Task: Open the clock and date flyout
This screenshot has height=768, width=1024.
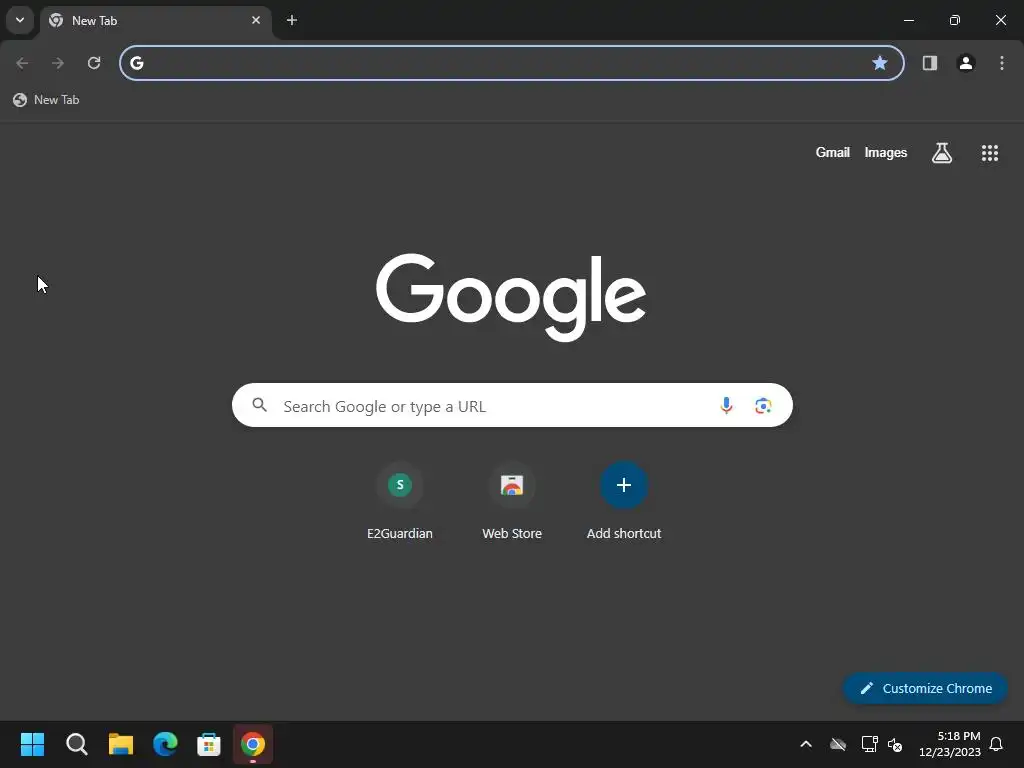Action: tap(950, 744)
